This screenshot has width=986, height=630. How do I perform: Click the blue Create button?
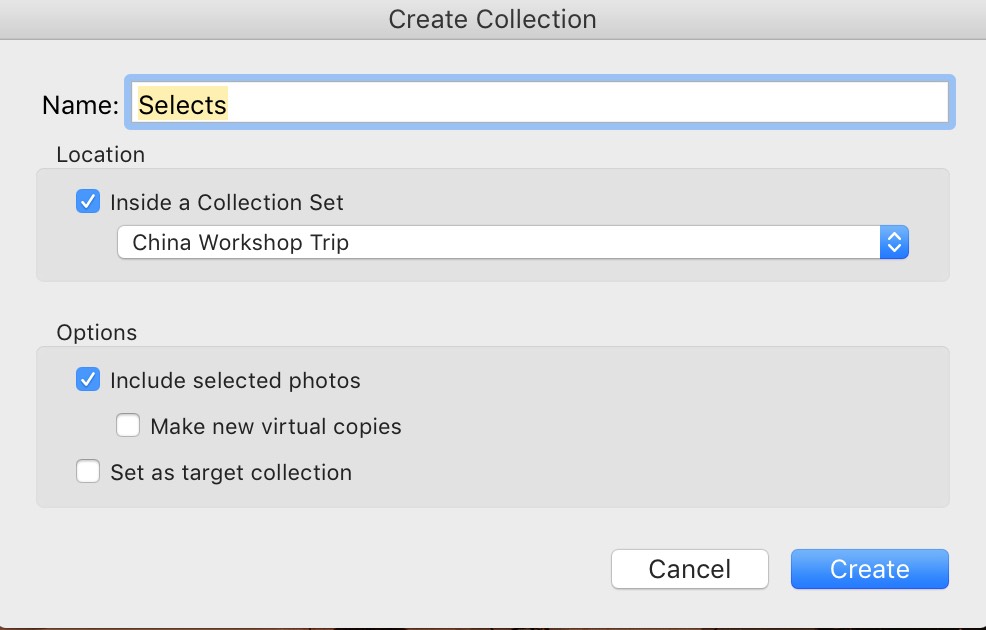click(870, 569)
